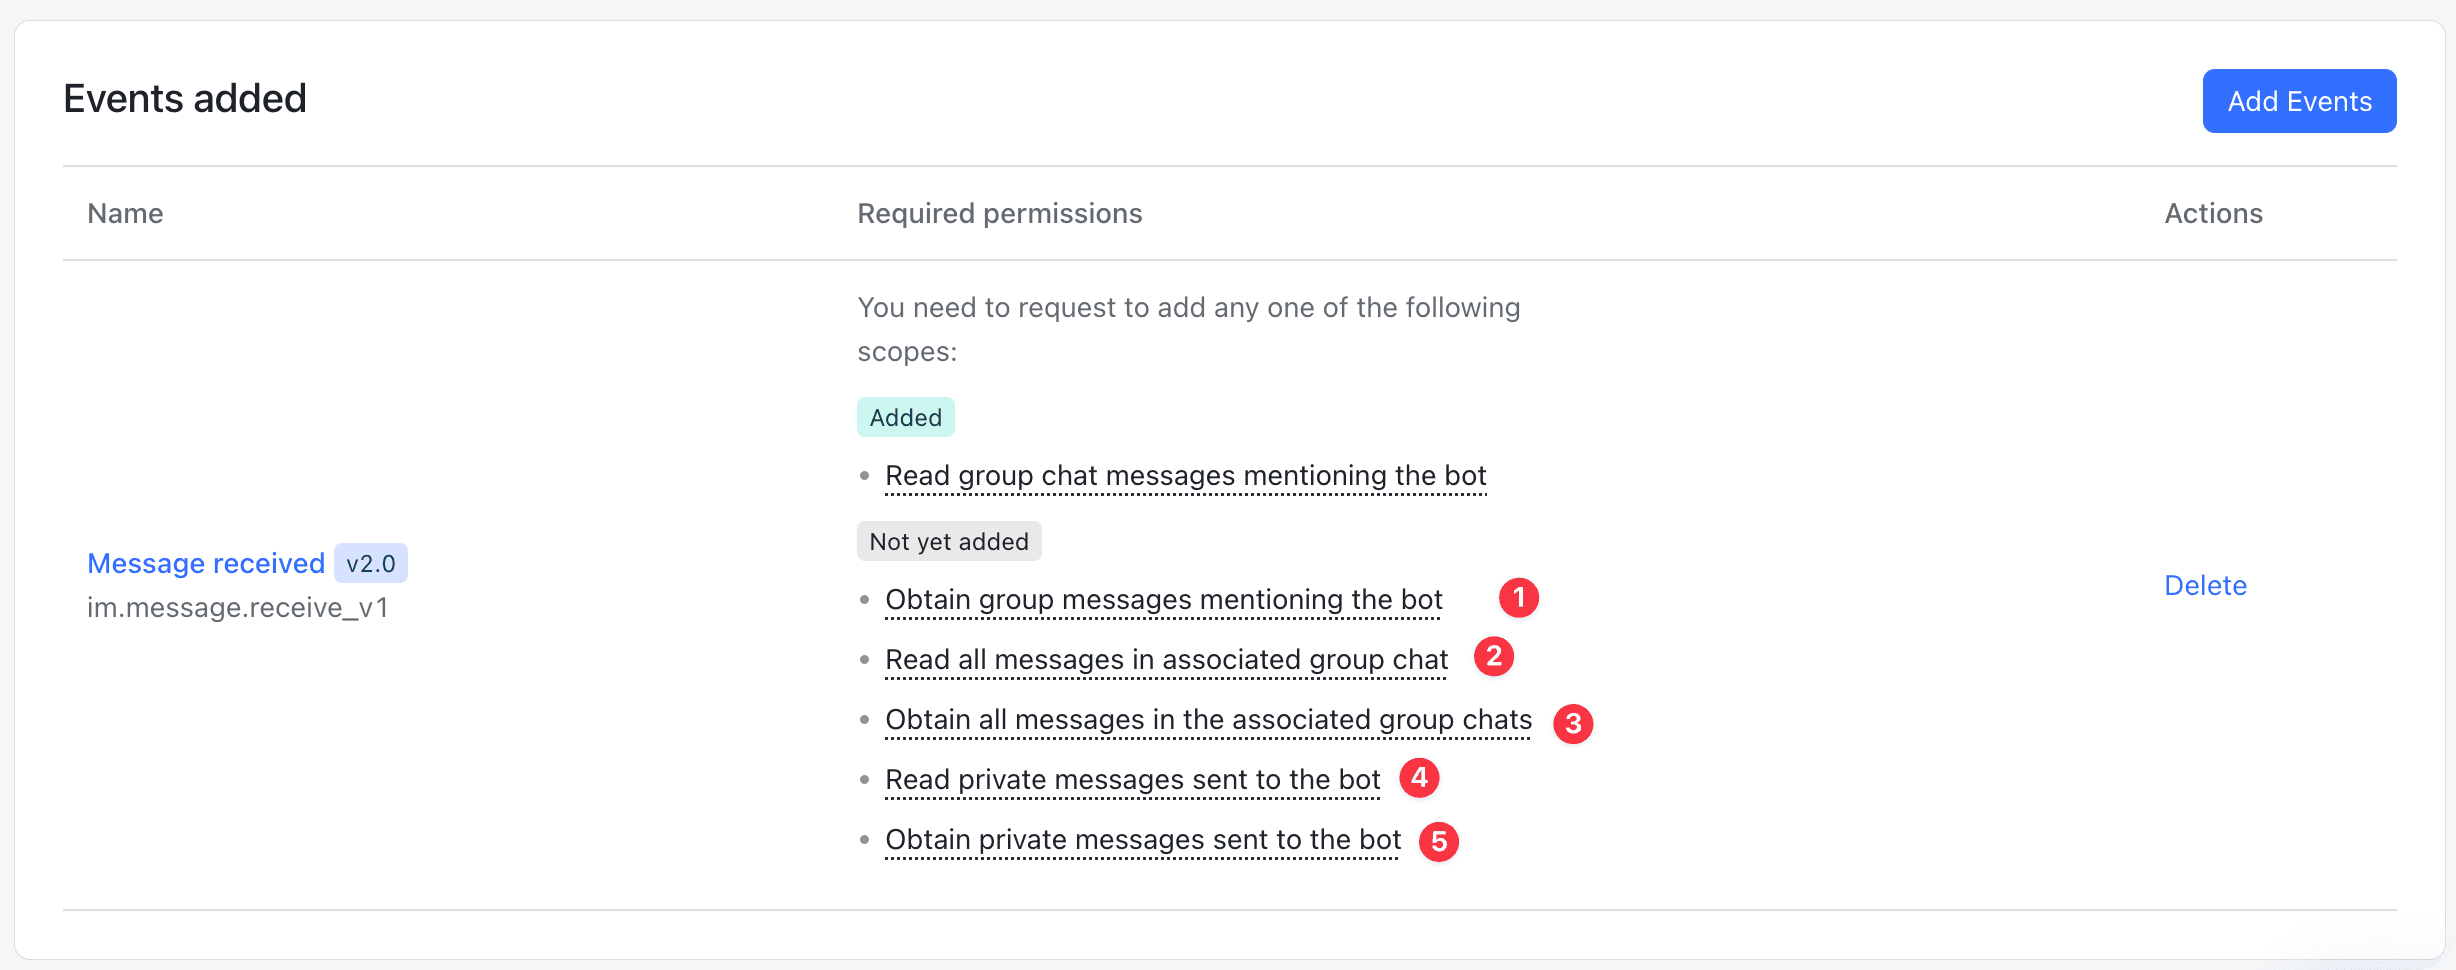This screenshot has height=970, width=2456.
Task: Open 'Obtain all messages in the associated group chats'
Action: click(x=1208, y=720)
